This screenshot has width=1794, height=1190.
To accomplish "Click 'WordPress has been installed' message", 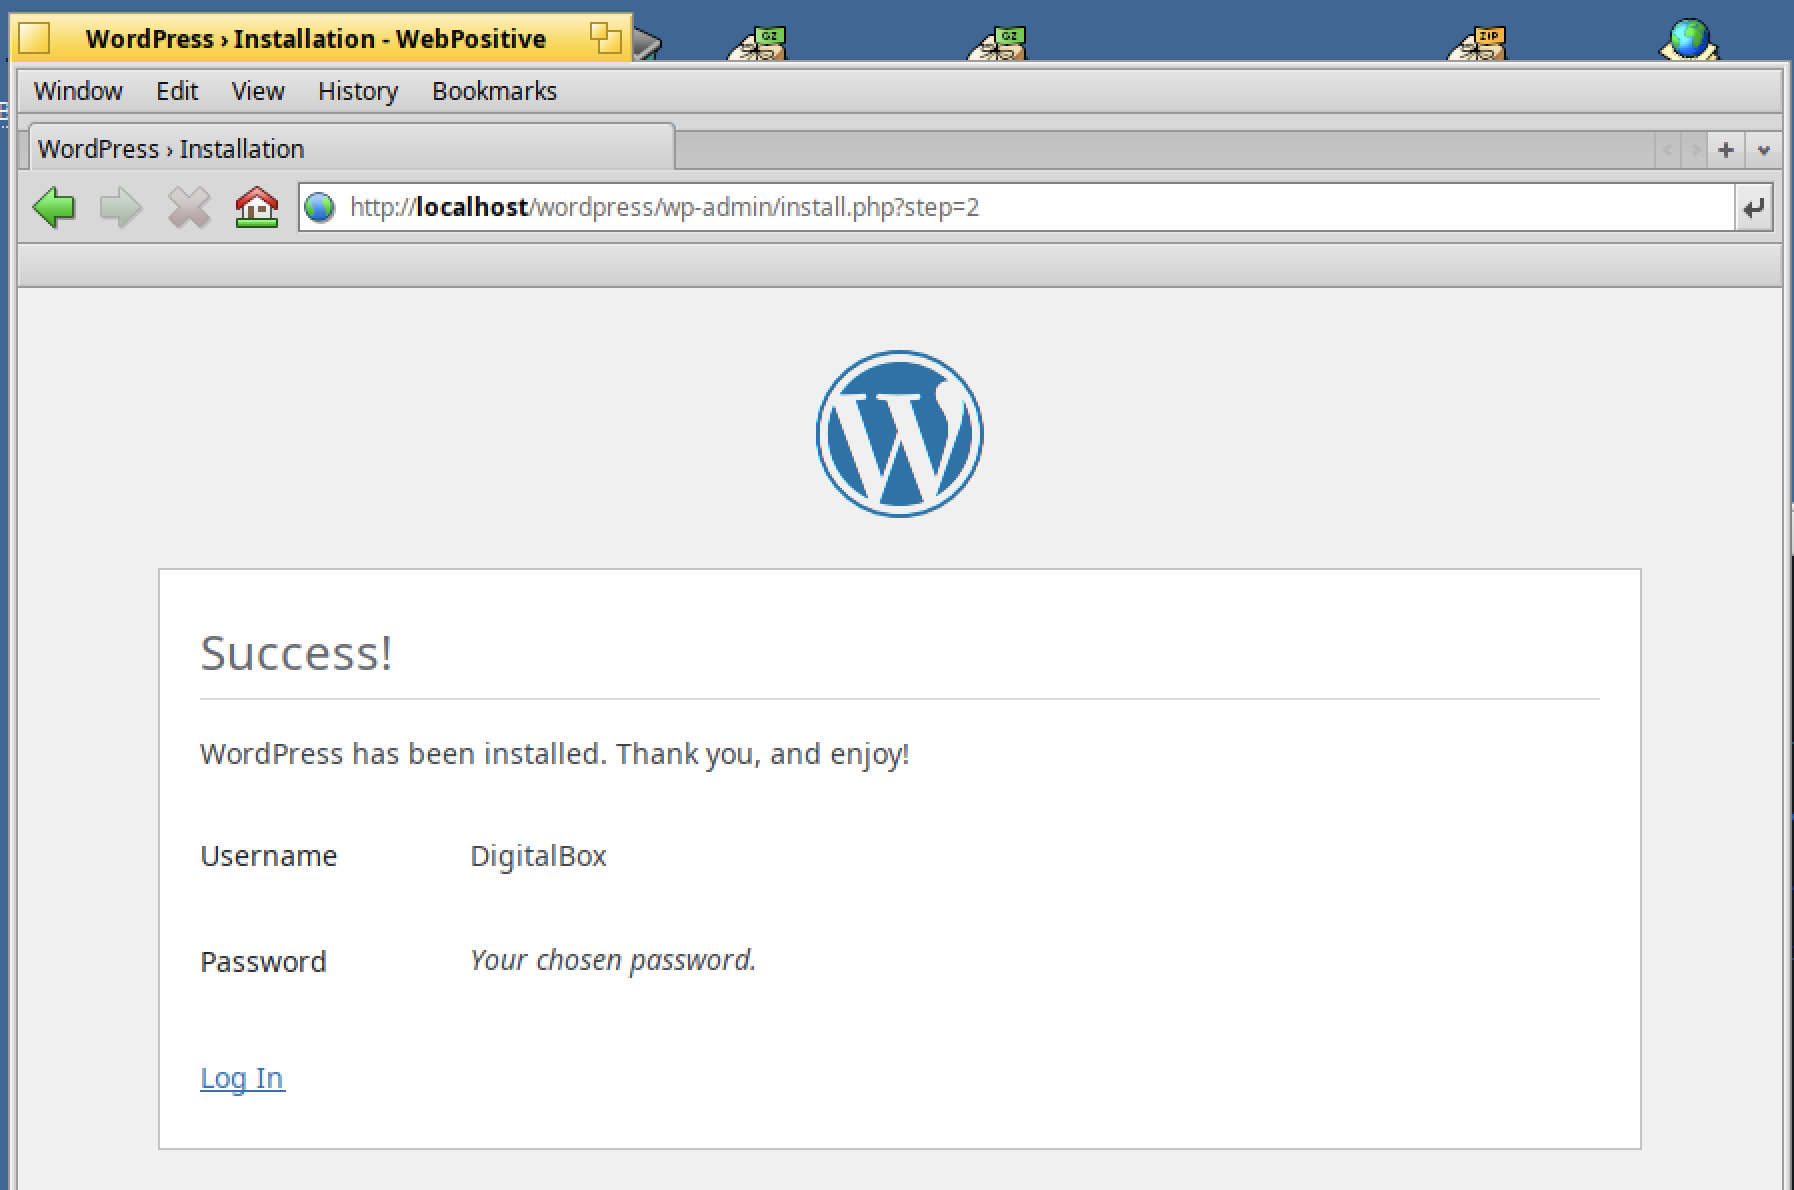I will click(554, 753).
